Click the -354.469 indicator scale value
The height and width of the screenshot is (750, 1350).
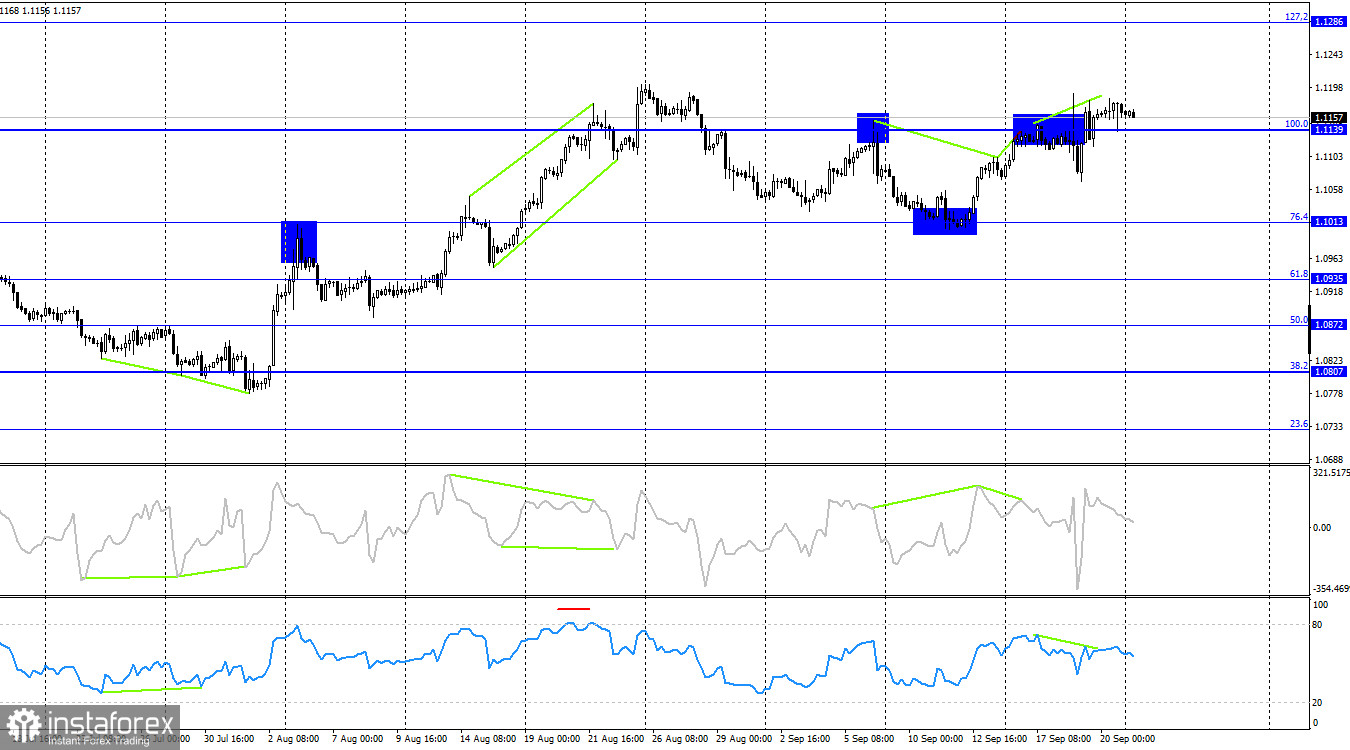pos(1331,589)
